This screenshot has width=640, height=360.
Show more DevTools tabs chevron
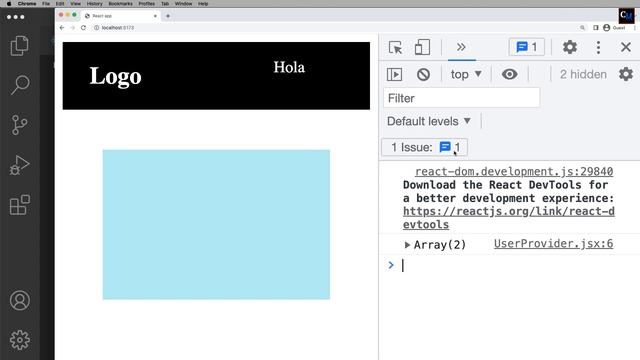461,47
